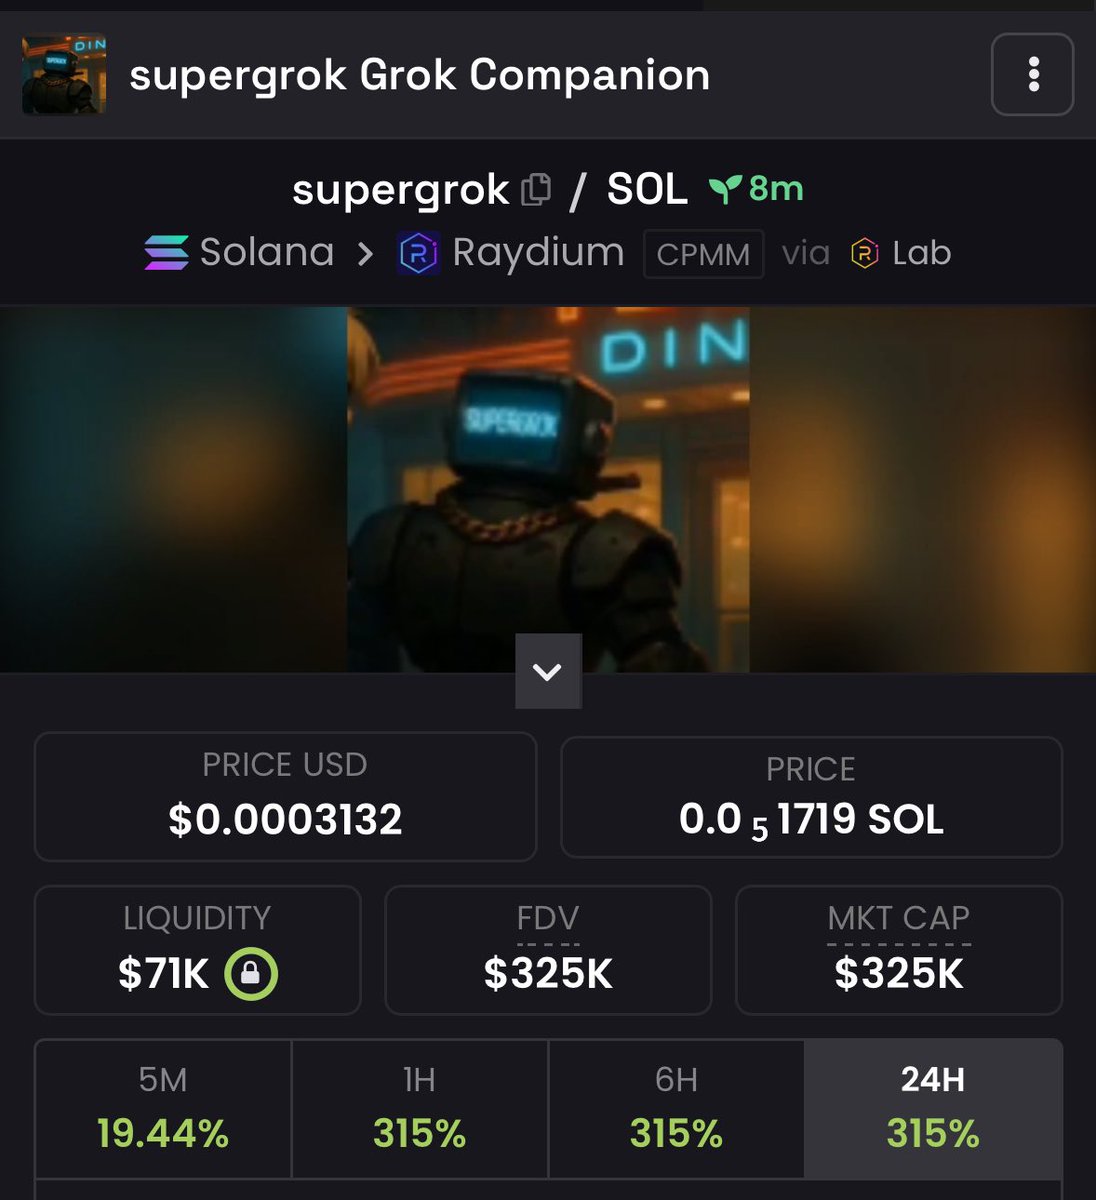Image resolution: width=1096 pixels, height=1200 pixels.
Task: Open the three-dot options menu
Action: tap(1032, 75)
